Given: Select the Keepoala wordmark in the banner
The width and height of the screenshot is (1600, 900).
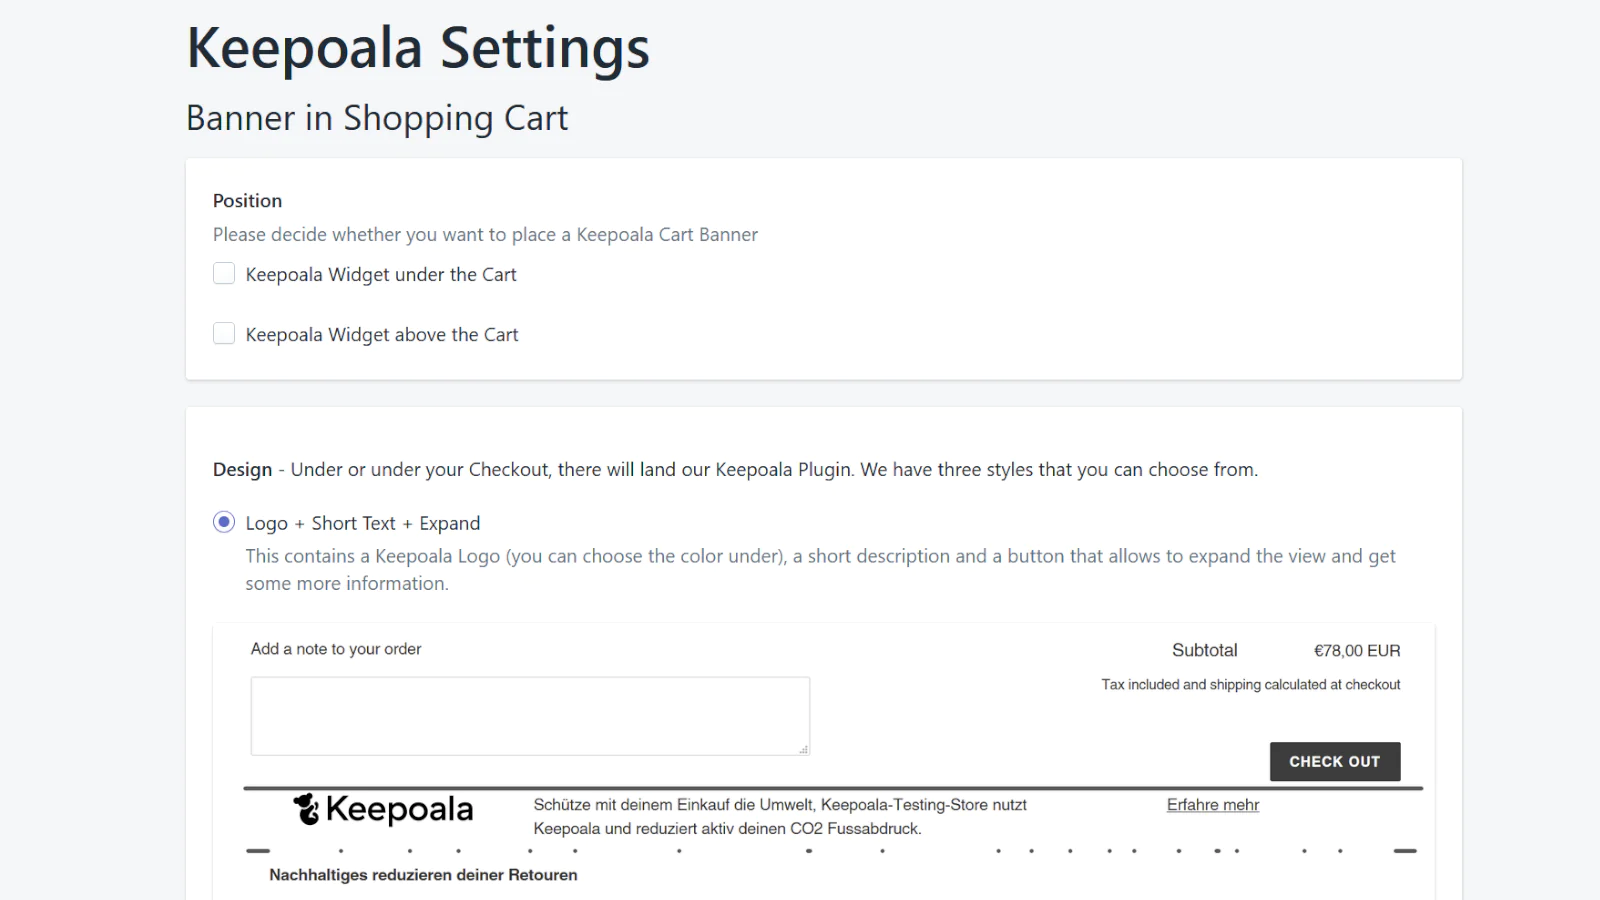Looking at the screenshot, I should click(399, 810).
